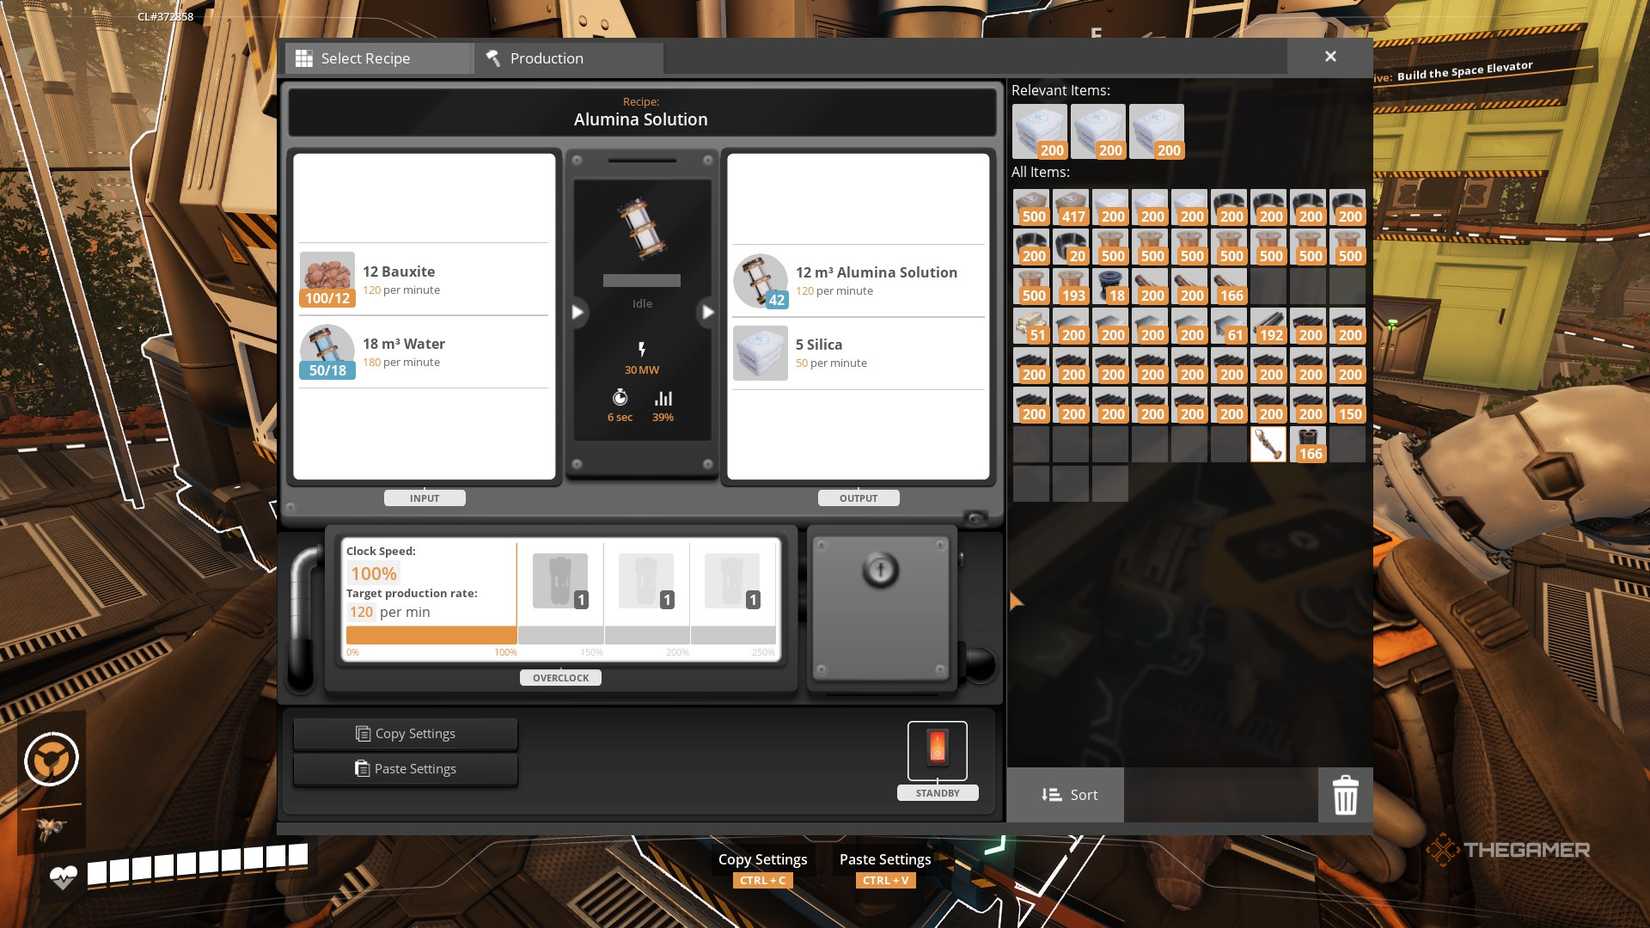1650x928 pixels.
Task: Click the orange overclock slider bar
Action: (x=431, y=635)
